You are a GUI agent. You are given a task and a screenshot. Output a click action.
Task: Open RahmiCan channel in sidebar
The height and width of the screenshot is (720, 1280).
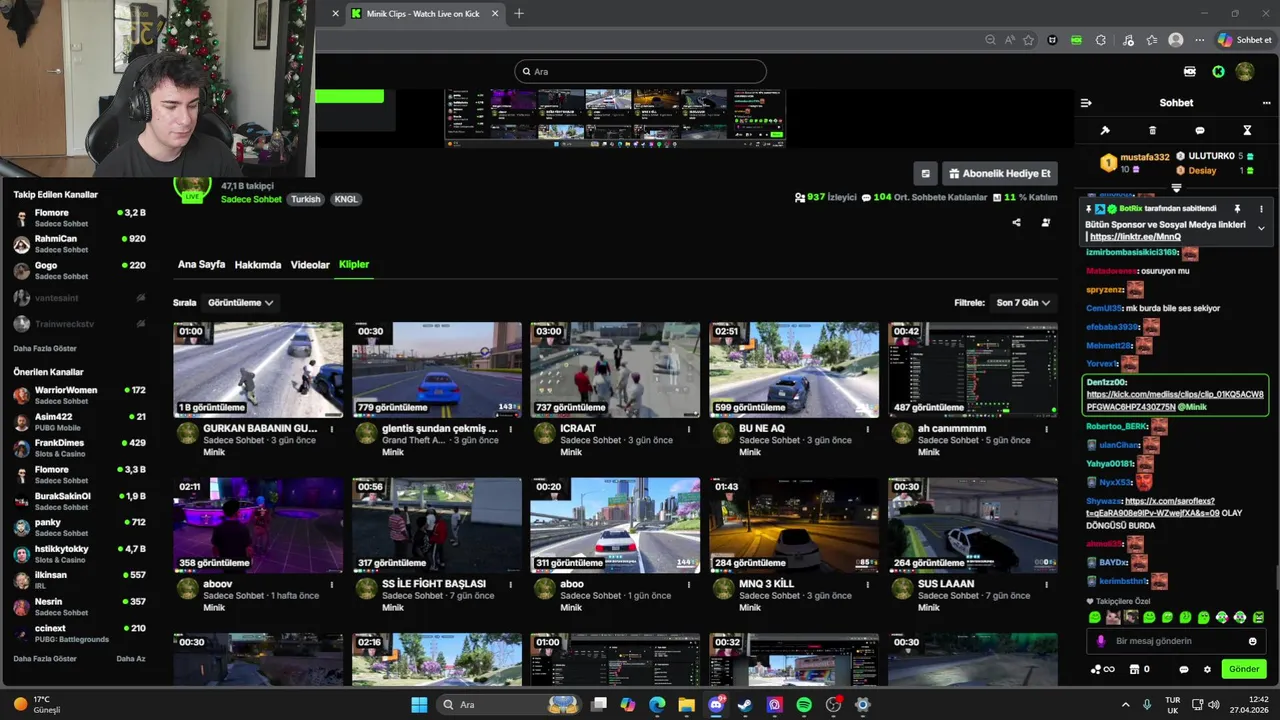click(x=80, y=244)
